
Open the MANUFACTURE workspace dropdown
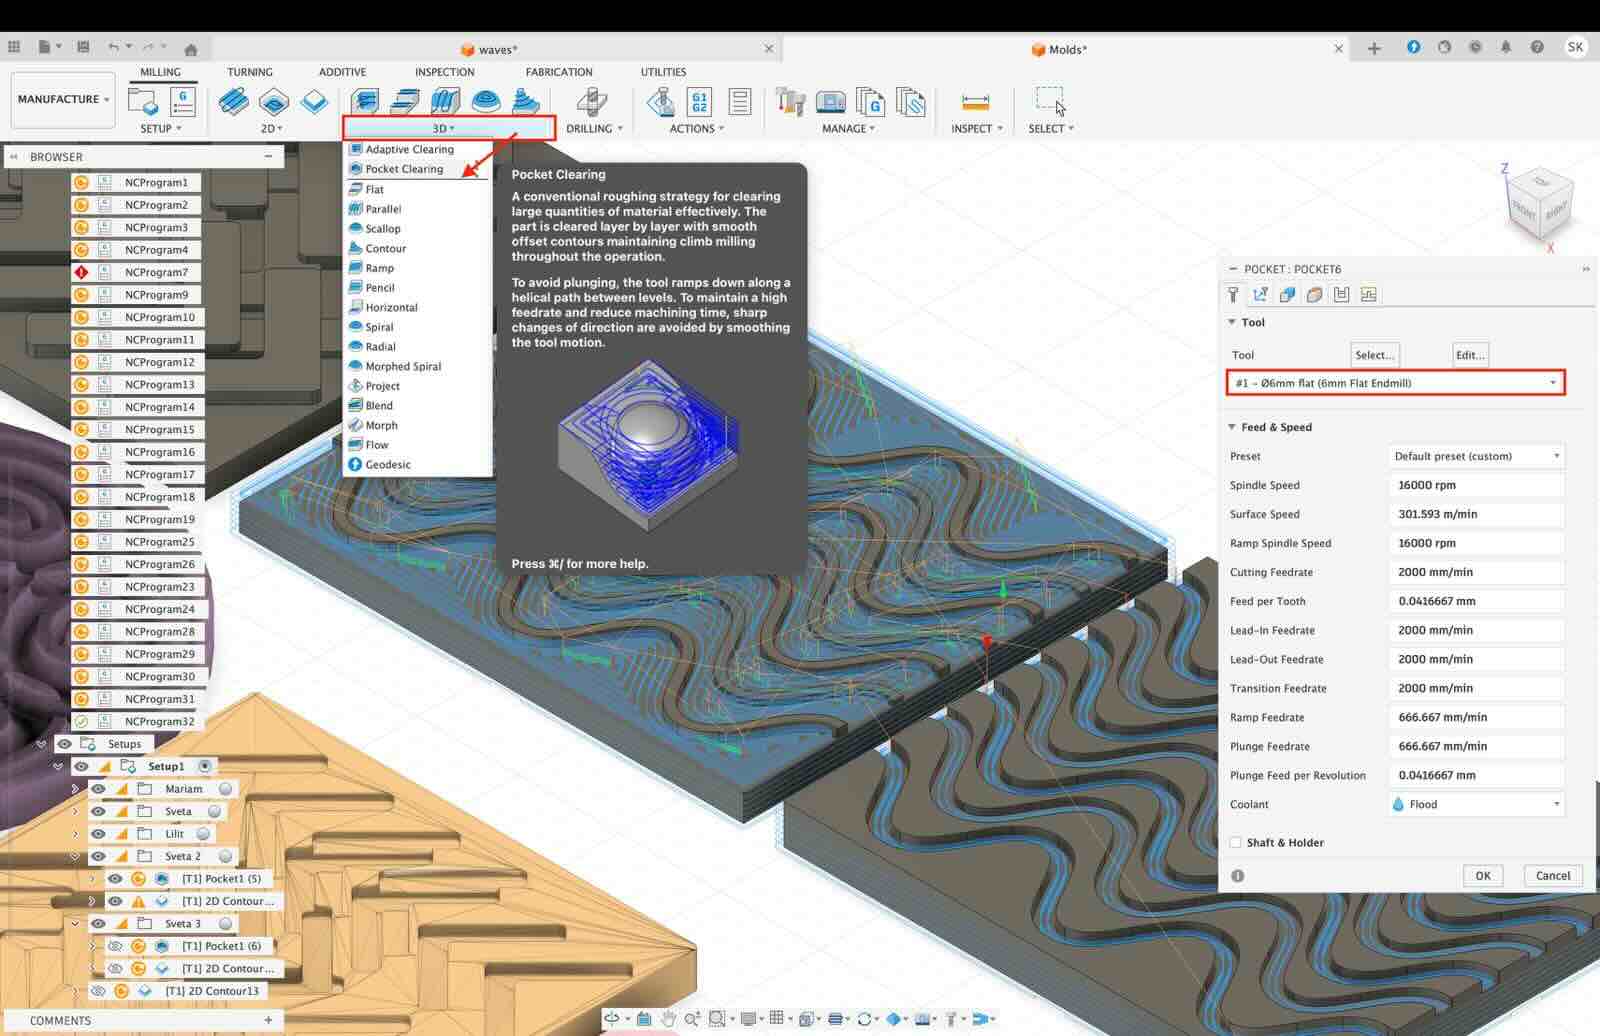[x=63, y=99]
